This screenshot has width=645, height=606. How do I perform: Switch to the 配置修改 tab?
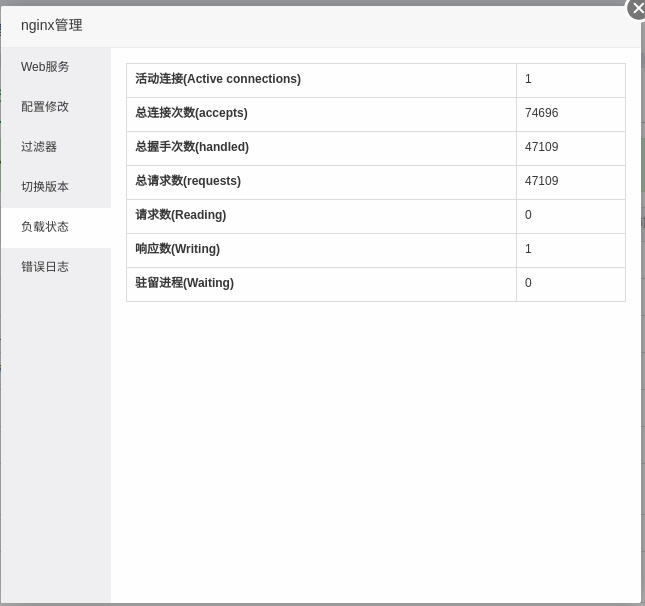(56, 107)
